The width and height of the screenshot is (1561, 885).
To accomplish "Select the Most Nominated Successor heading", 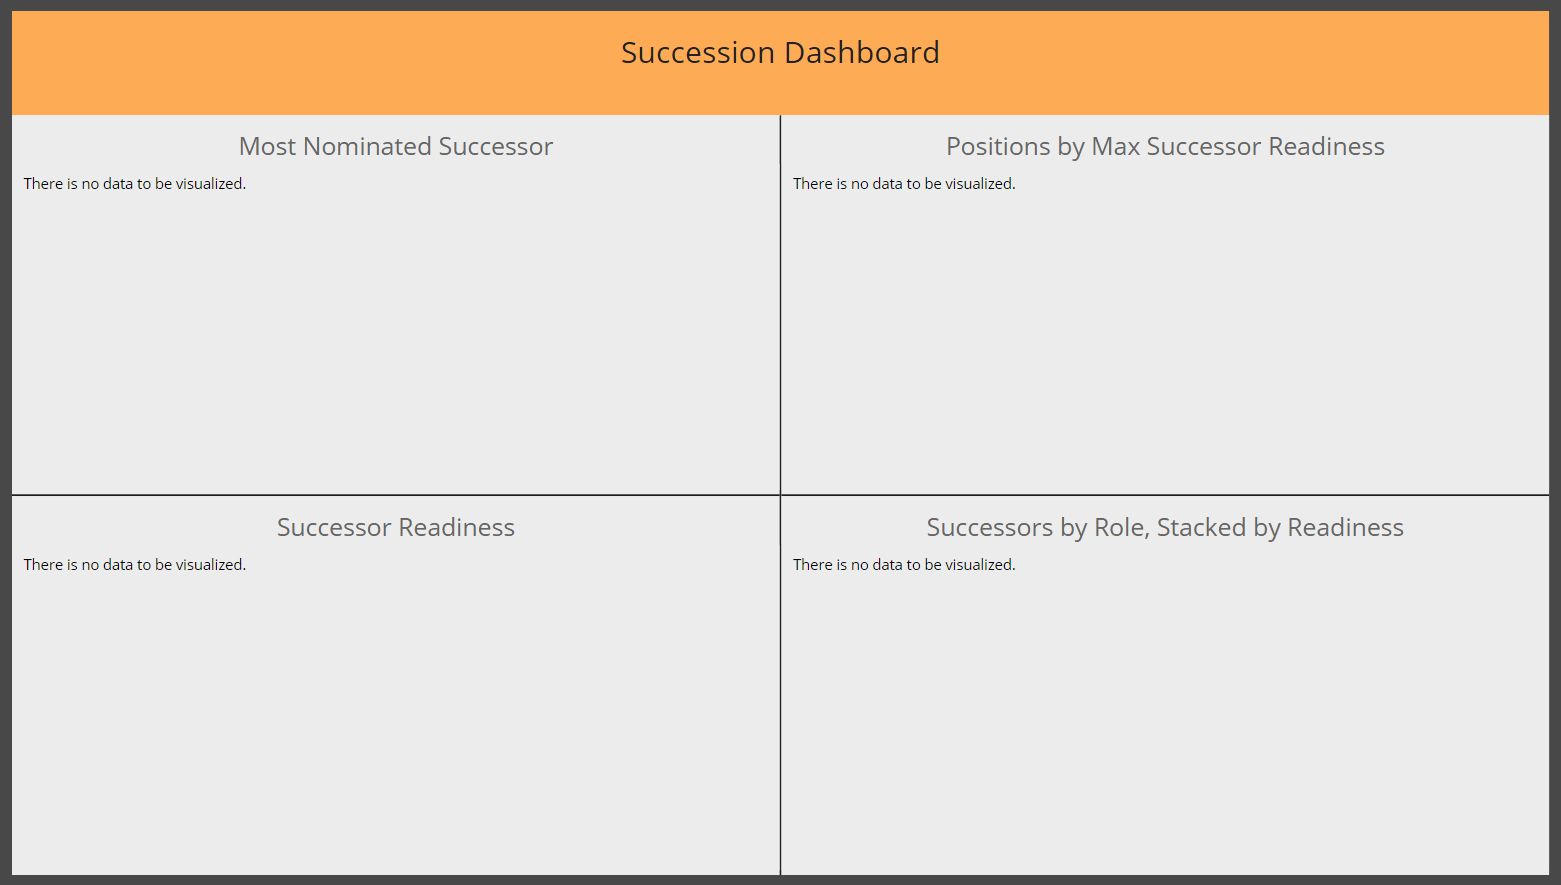I will pyautogui.click(x=396, y=146).
